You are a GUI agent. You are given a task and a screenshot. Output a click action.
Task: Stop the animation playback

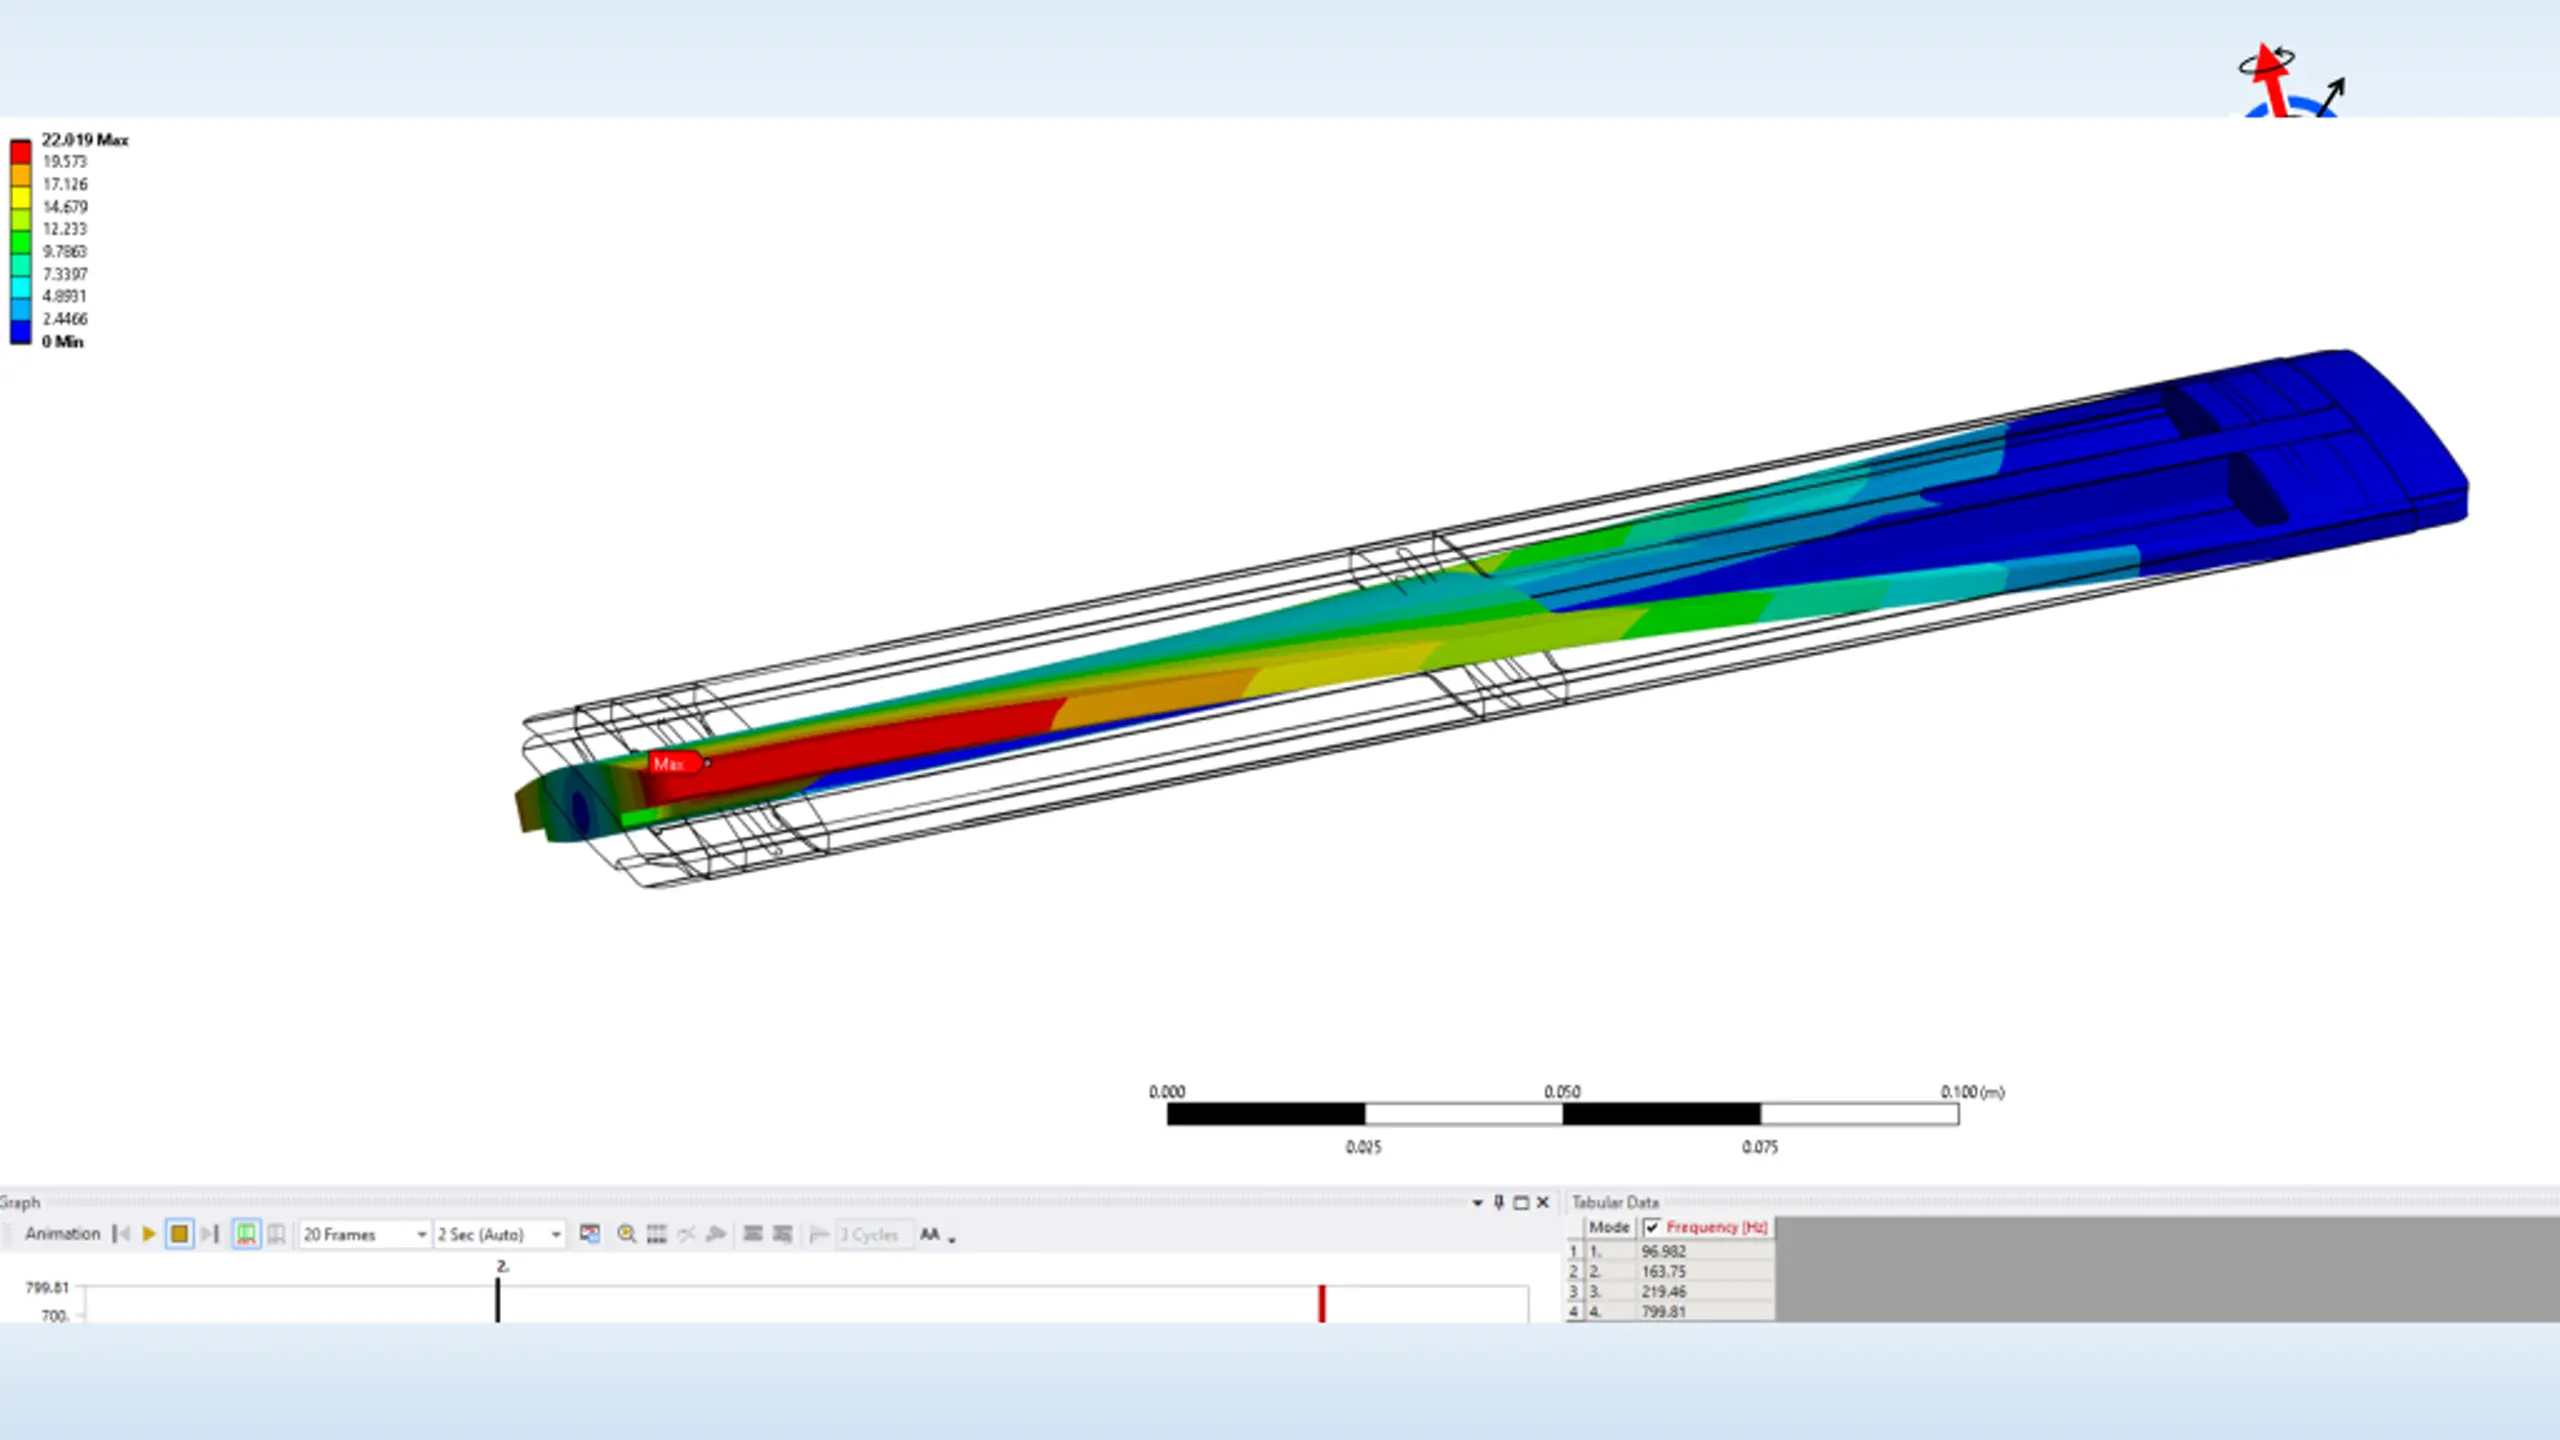(x=179, y=1234)
